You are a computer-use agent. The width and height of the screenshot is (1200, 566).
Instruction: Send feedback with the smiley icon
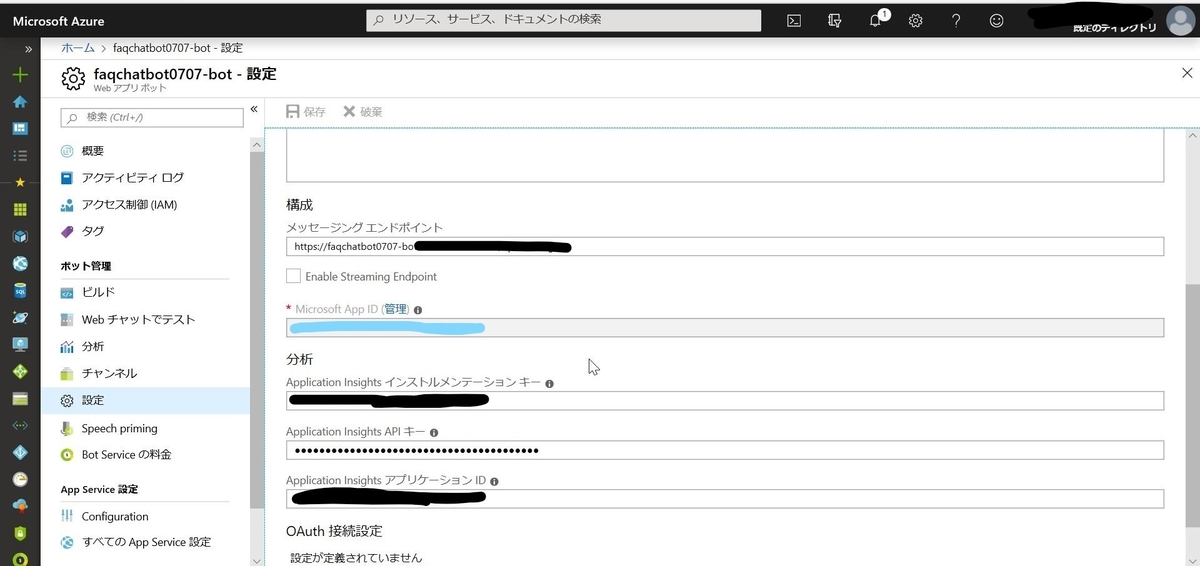[996, 20]
